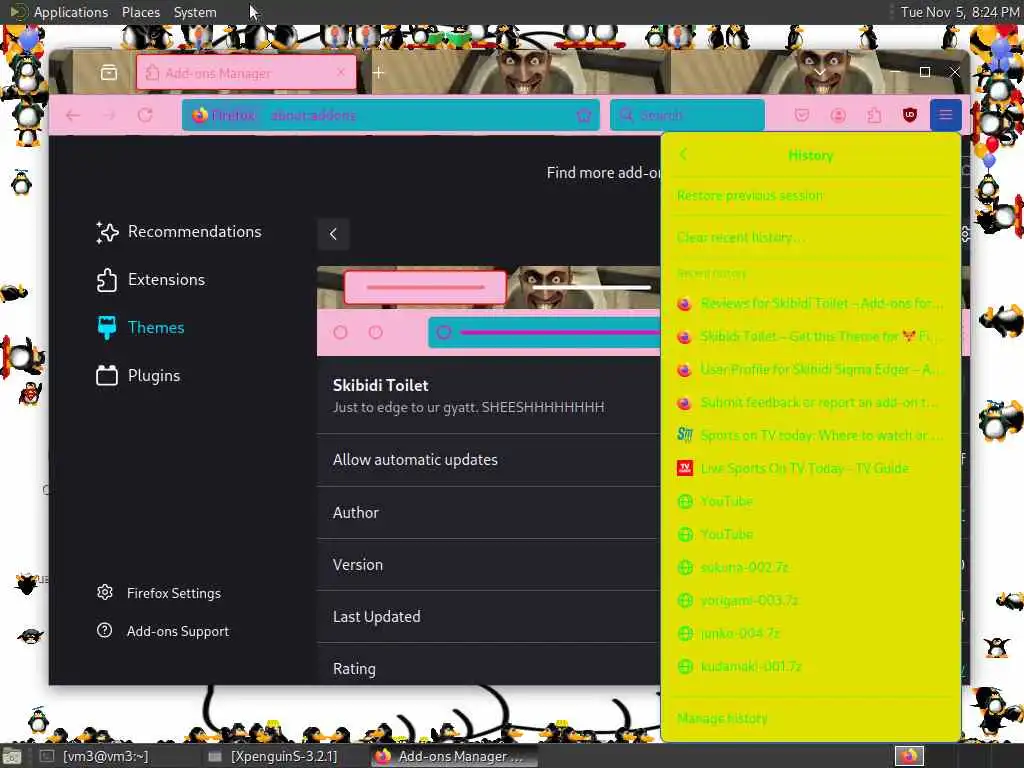Open the yorigami-003.7z history entry
Viewport: 1024px width, 768px height.
pyautogui.click(x=810, y=600)
